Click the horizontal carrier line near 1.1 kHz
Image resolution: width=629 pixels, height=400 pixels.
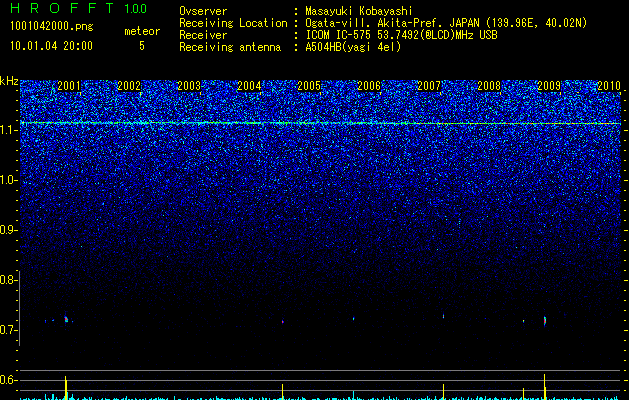(x=321, y=123)
